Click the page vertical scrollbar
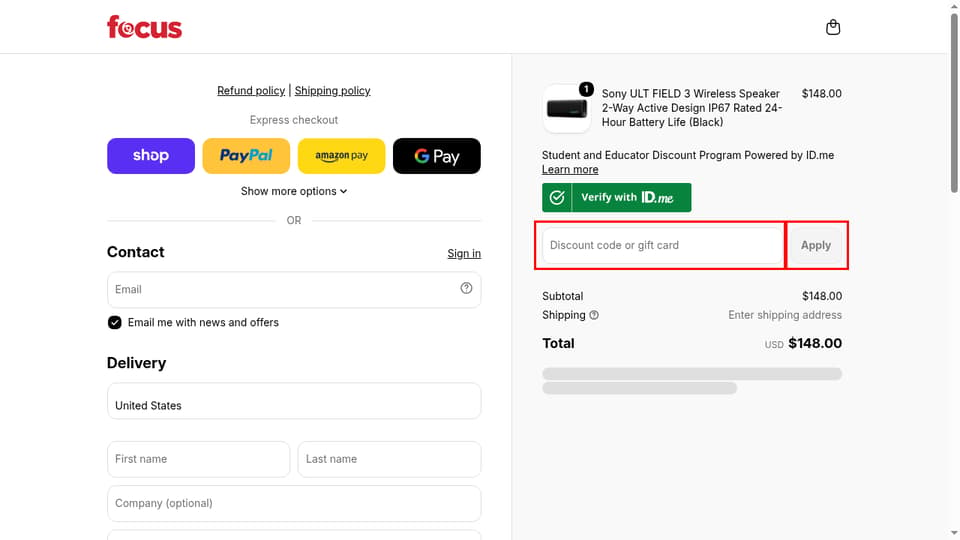 click(954, 104)
